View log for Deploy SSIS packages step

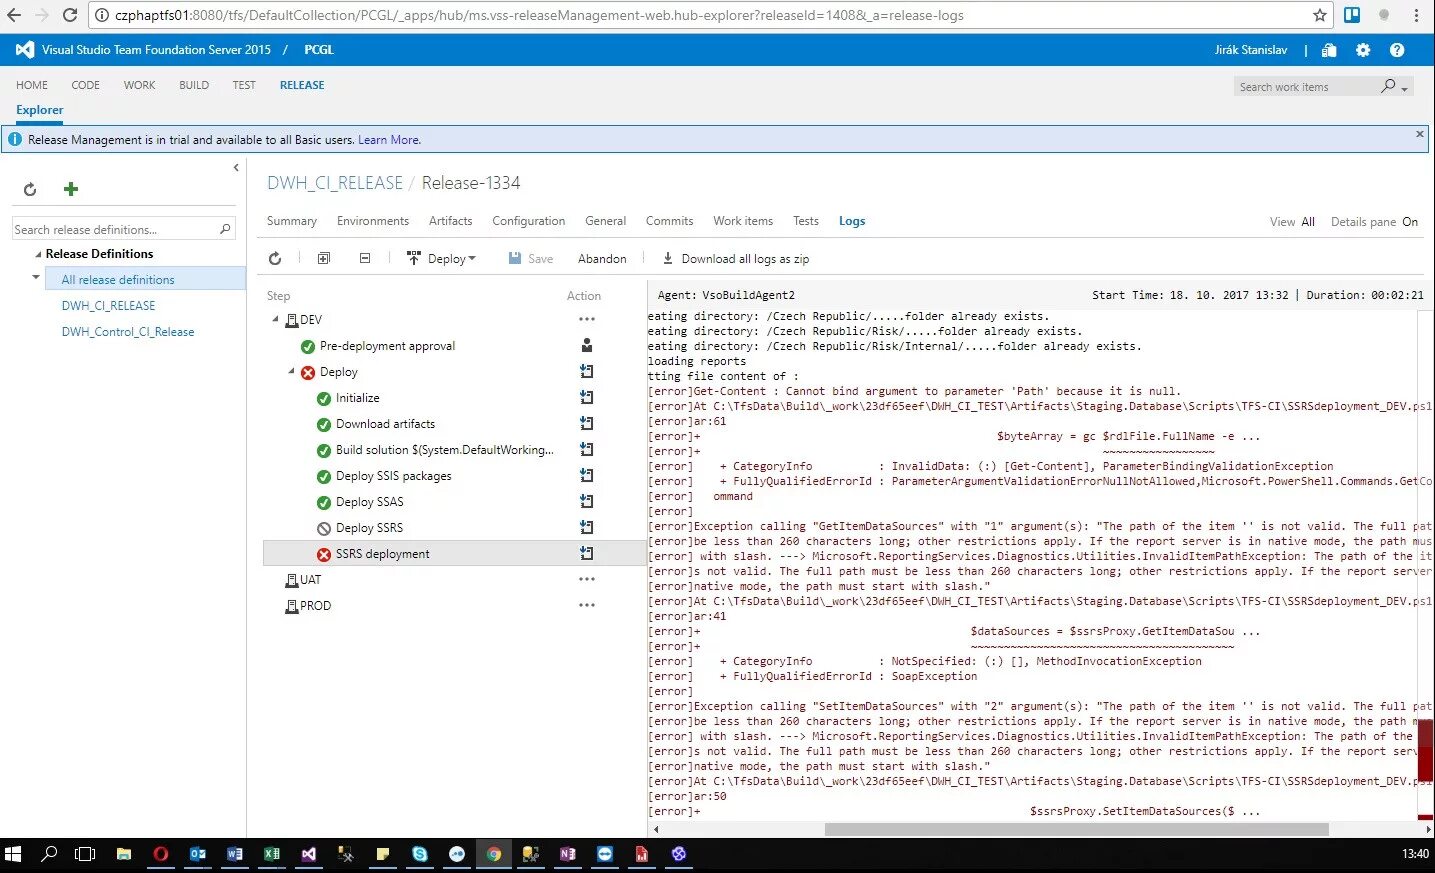[586, 475]
